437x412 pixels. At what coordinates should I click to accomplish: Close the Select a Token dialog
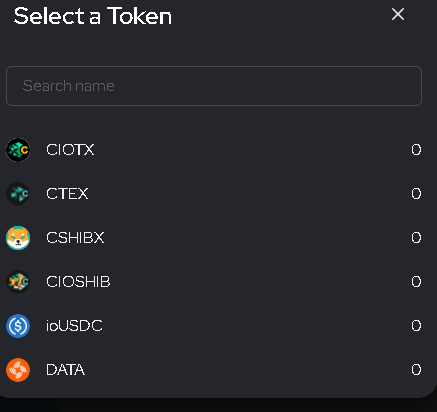click(x=398, y=14)
